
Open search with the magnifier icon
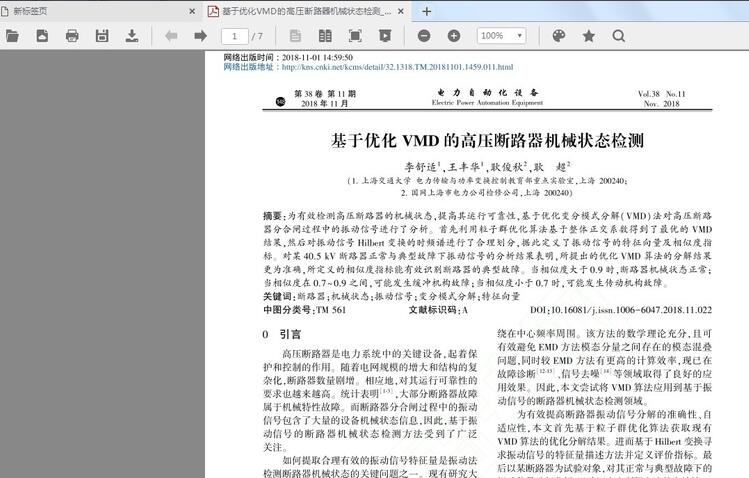click(619, 36)
